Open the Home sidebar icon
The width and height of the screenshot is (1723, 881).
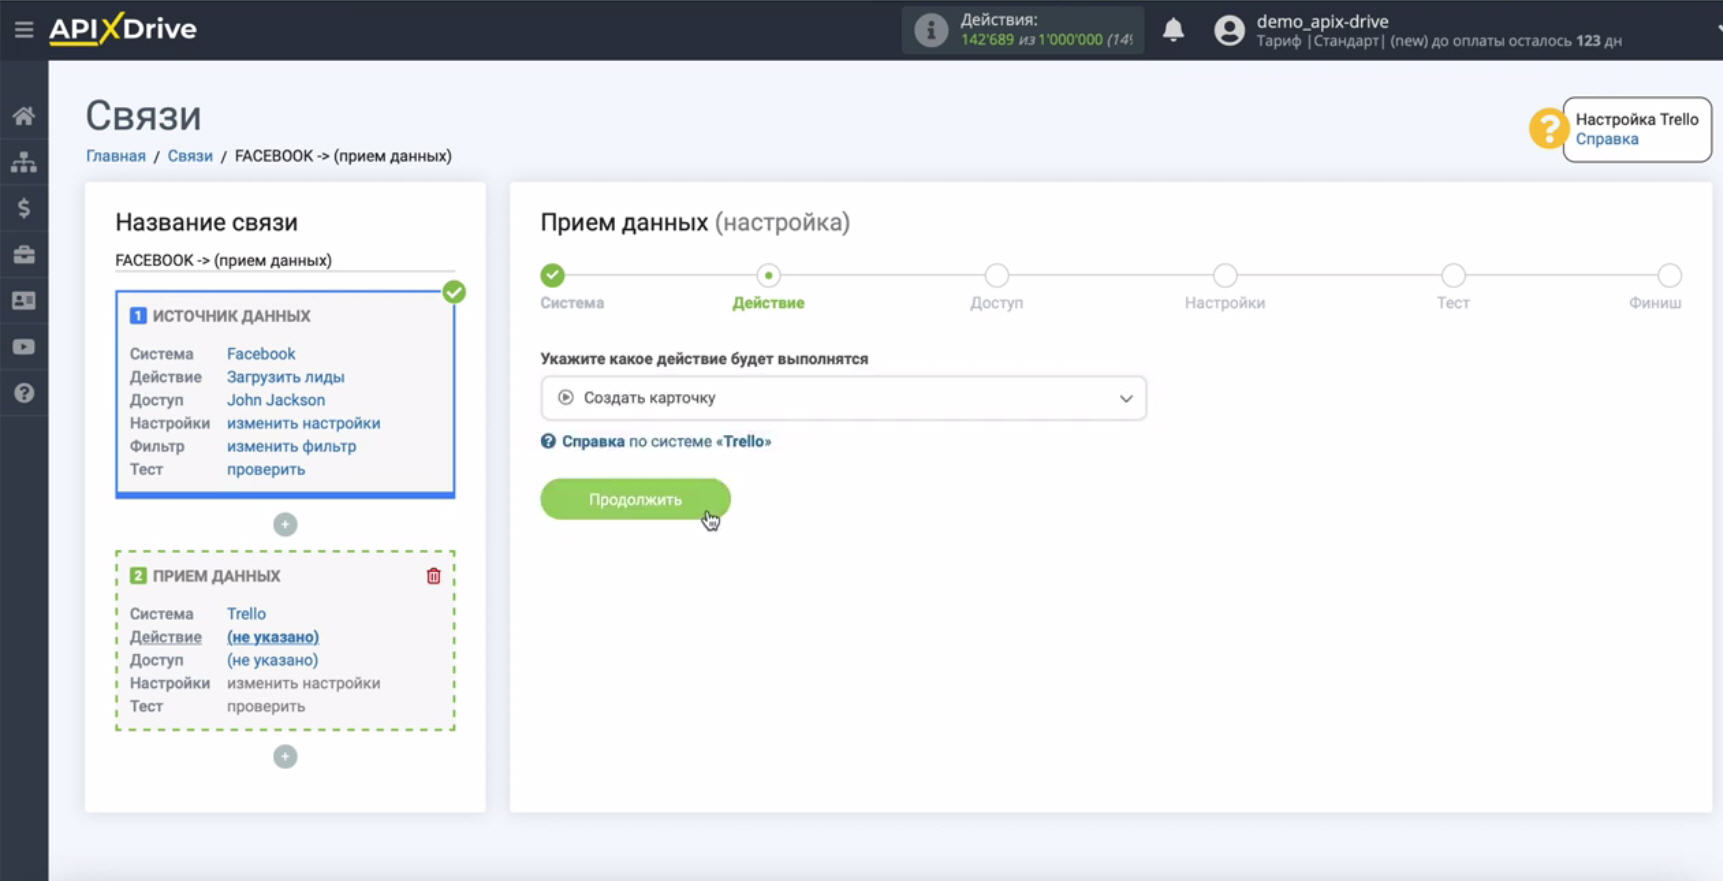coord(24,116)
